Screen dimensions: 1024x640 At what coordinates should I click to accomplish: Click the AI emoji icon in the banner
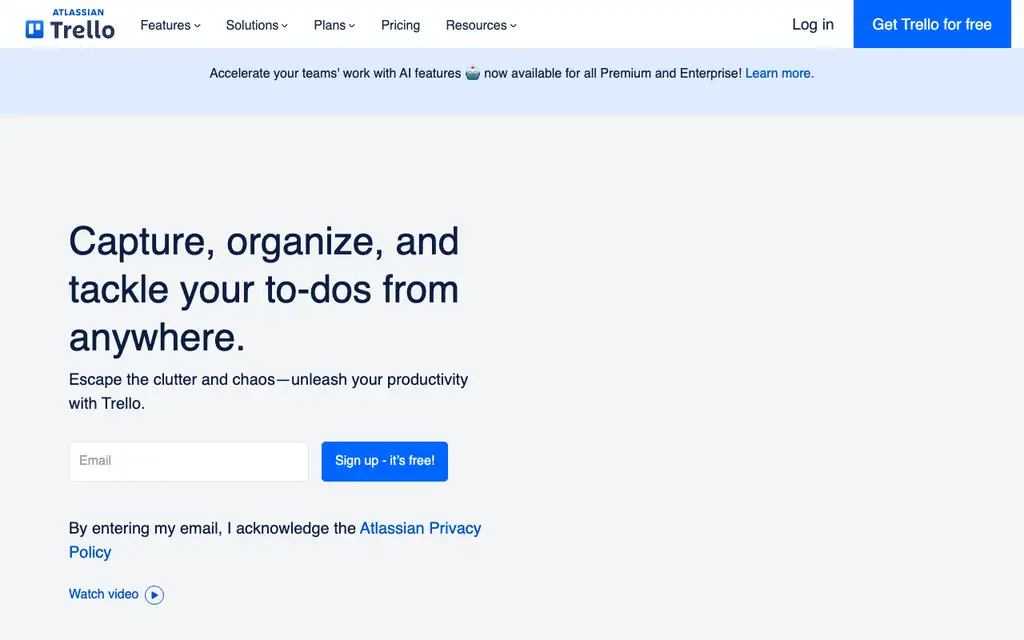[x=473, y=73]
